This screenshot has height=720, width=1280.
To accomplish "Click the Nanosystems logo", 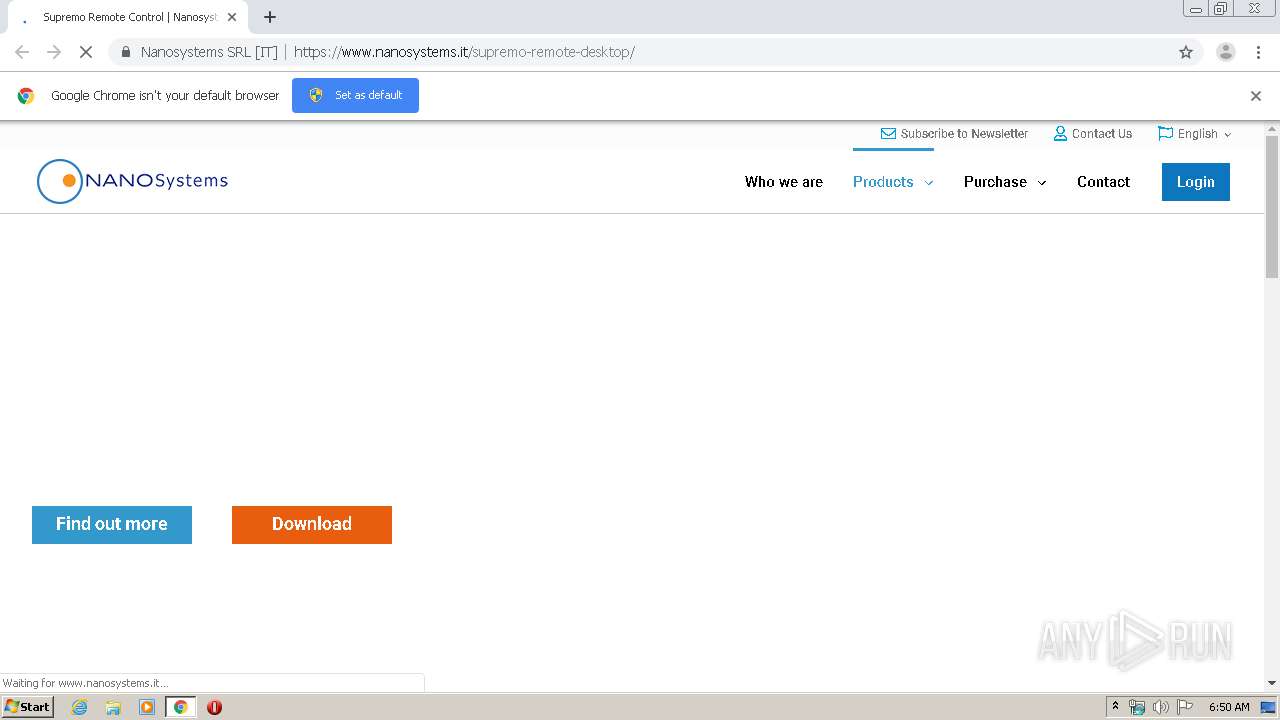I will 132,181.
